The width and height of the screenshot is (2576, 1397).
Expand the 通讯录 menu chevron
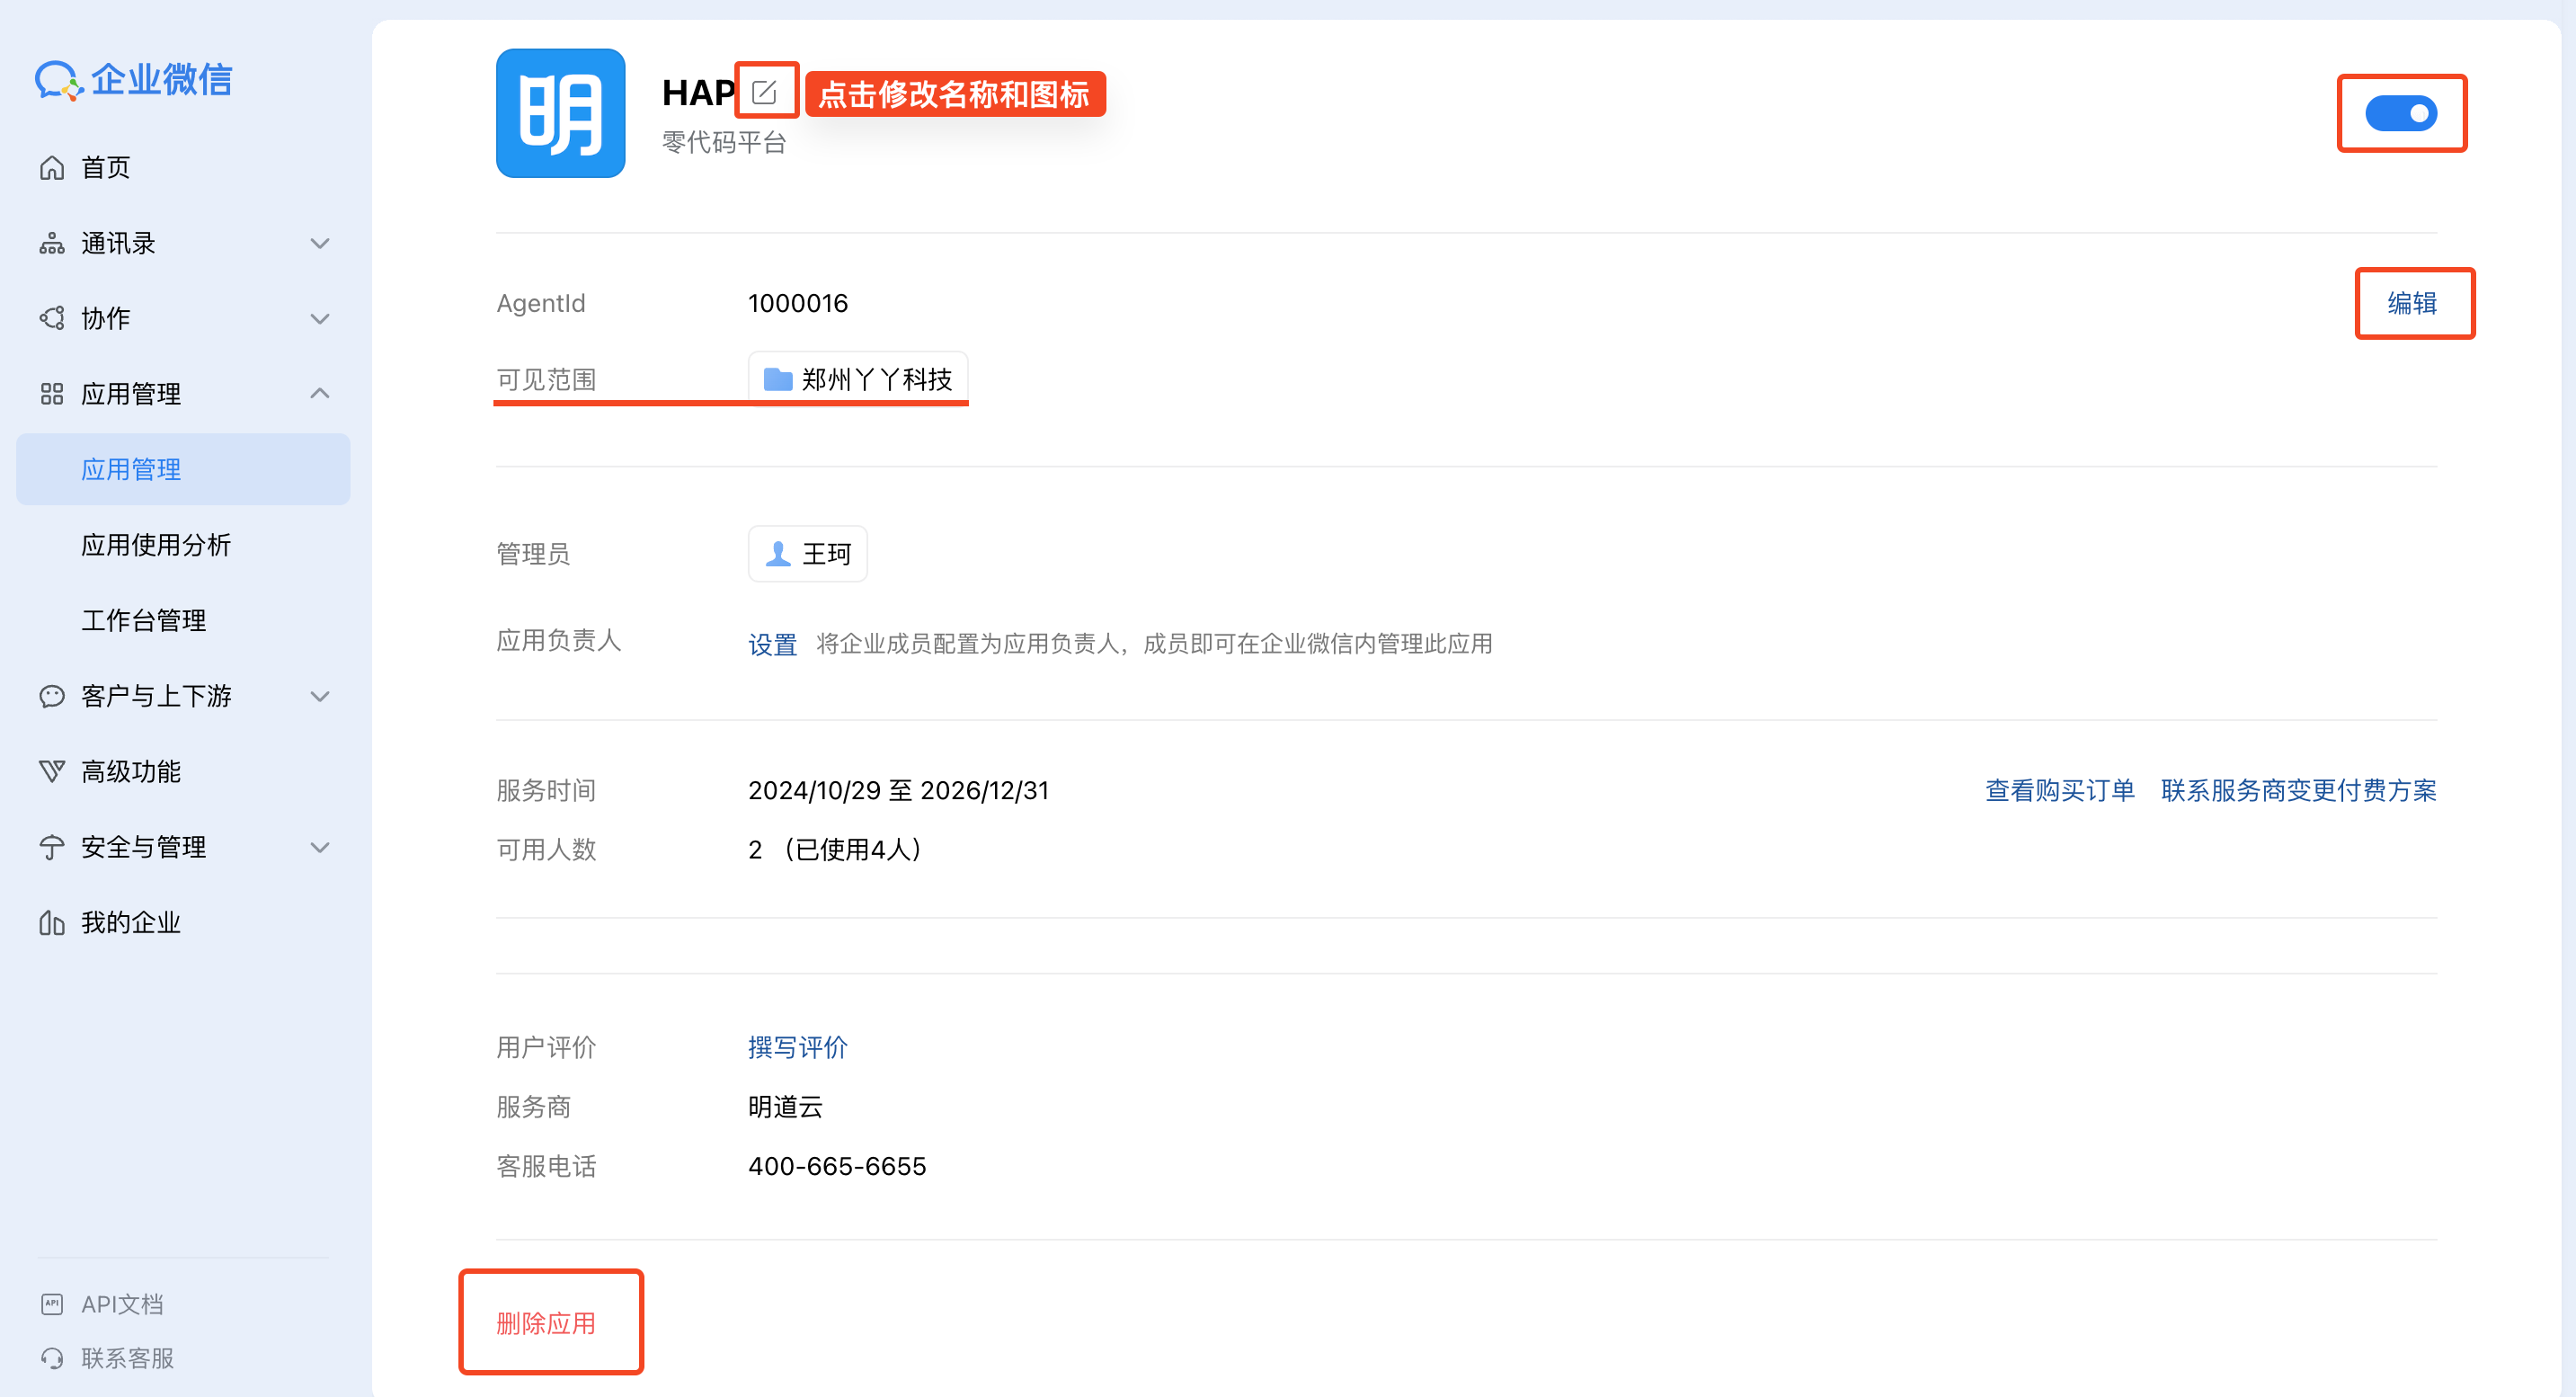(320, 243)
